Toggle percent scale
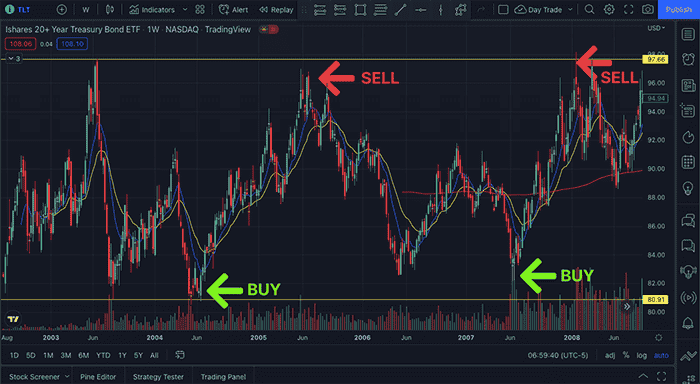The image size is (700, 384). tap(626, 355)
